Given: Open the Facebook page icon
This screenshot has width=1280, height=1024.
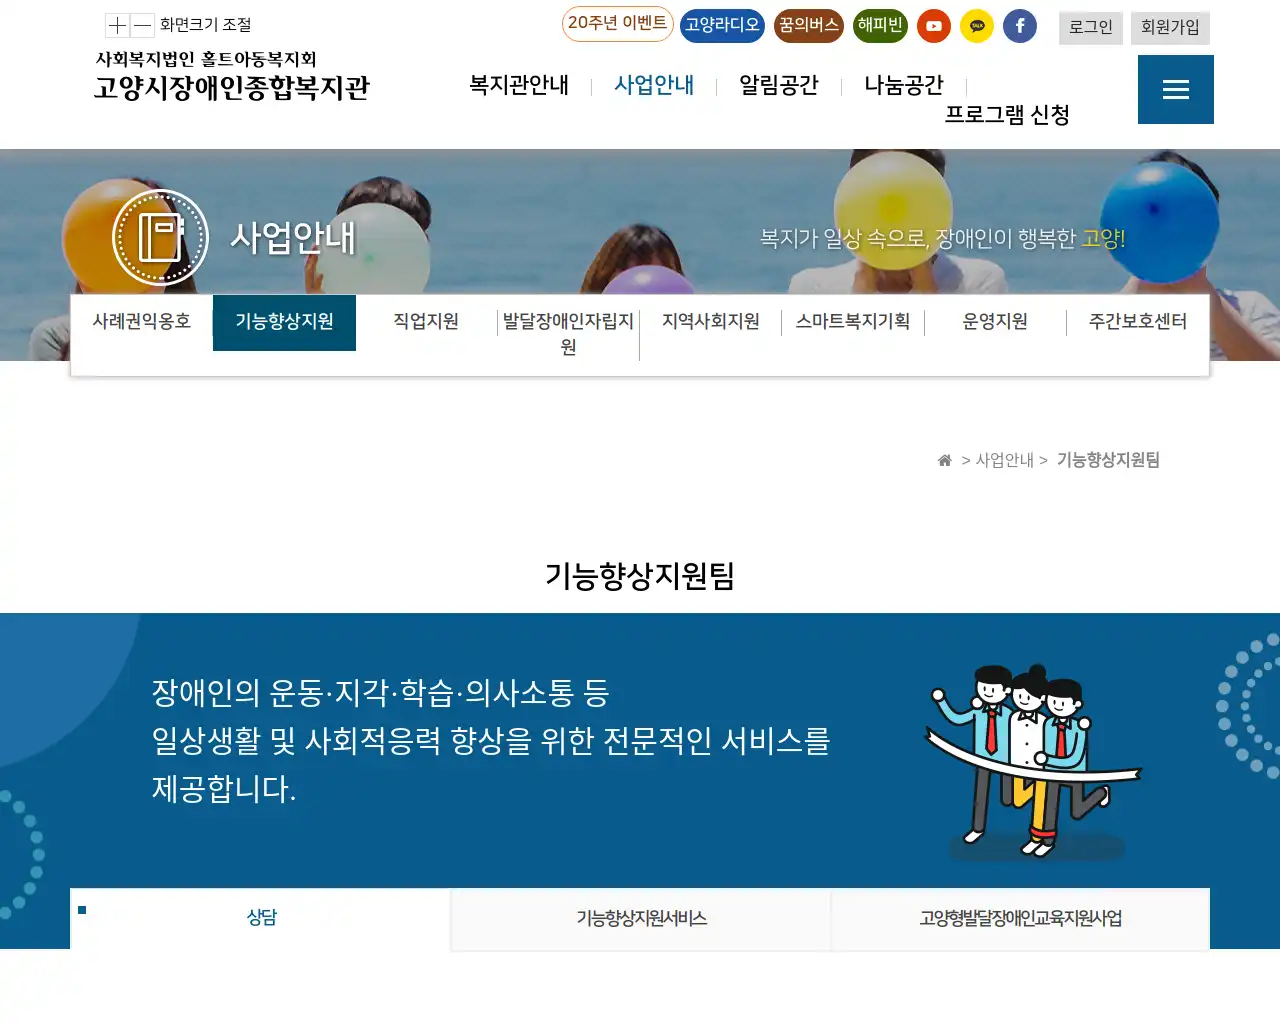Looking at the screenshot, I should click(1020, 26).
